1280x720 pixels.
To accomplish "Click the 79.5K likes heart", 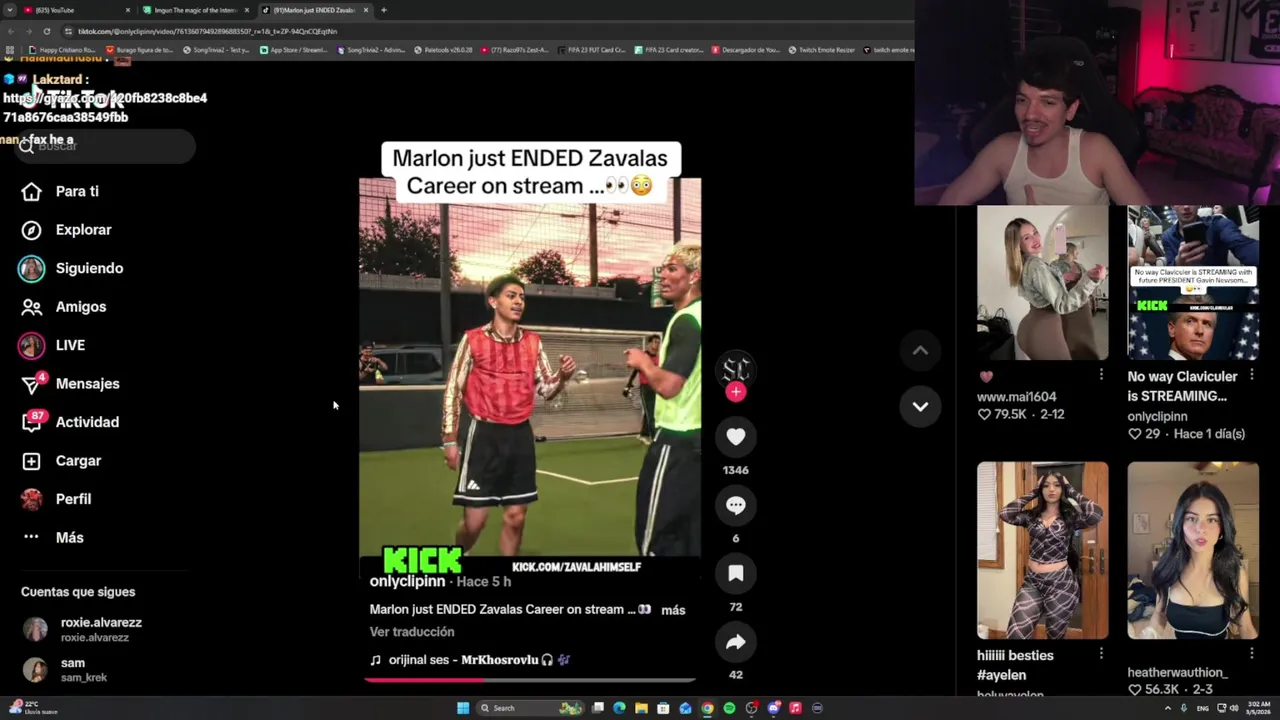I will pos(984,414).
